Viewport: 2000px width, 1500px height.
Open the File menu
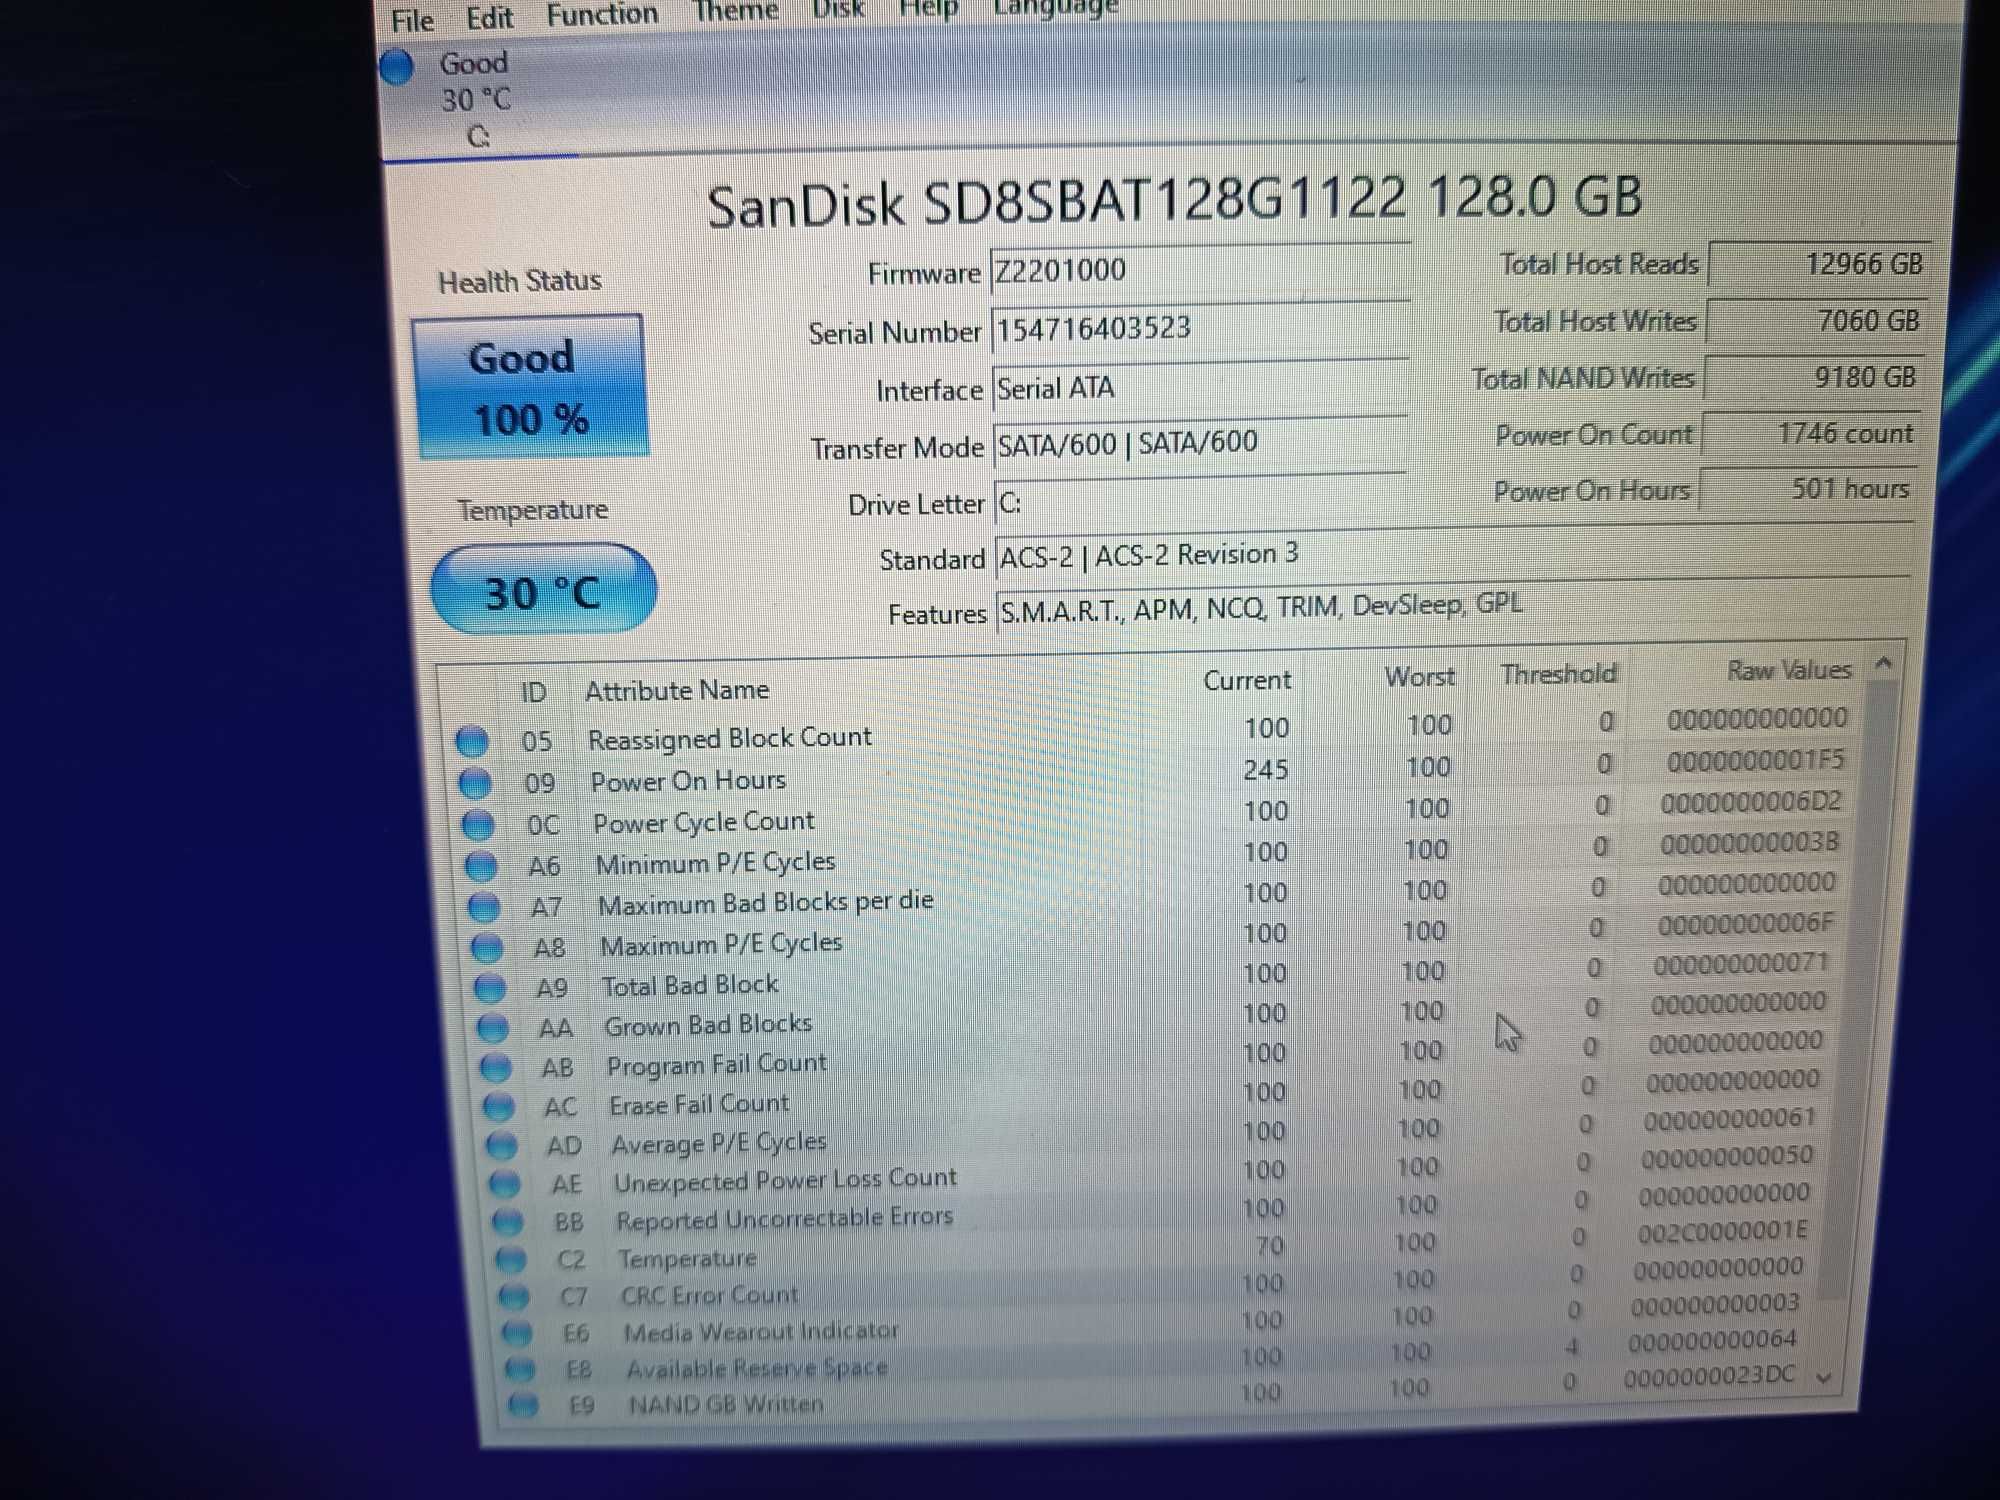tap(412, 20)
